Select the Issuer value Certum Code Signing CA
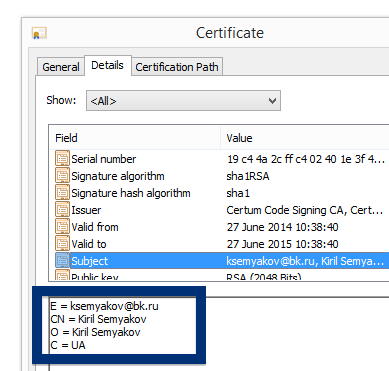 tap(304, 210)
